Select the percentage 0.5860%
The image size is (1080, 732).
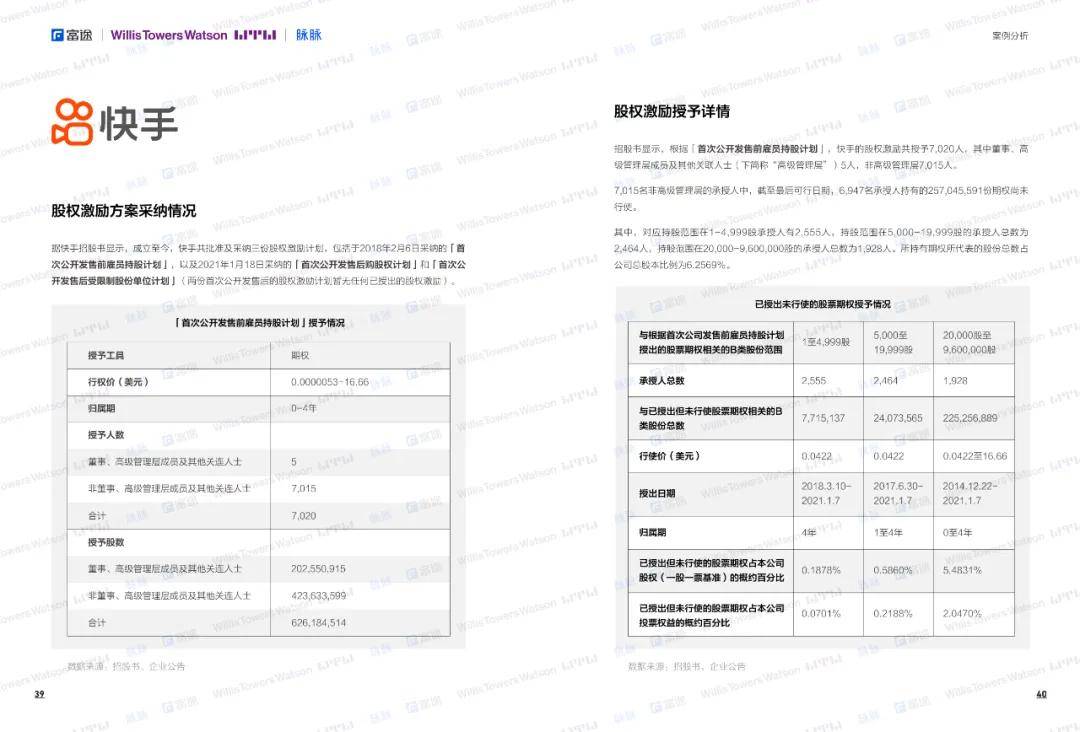[x=893, y=570]
